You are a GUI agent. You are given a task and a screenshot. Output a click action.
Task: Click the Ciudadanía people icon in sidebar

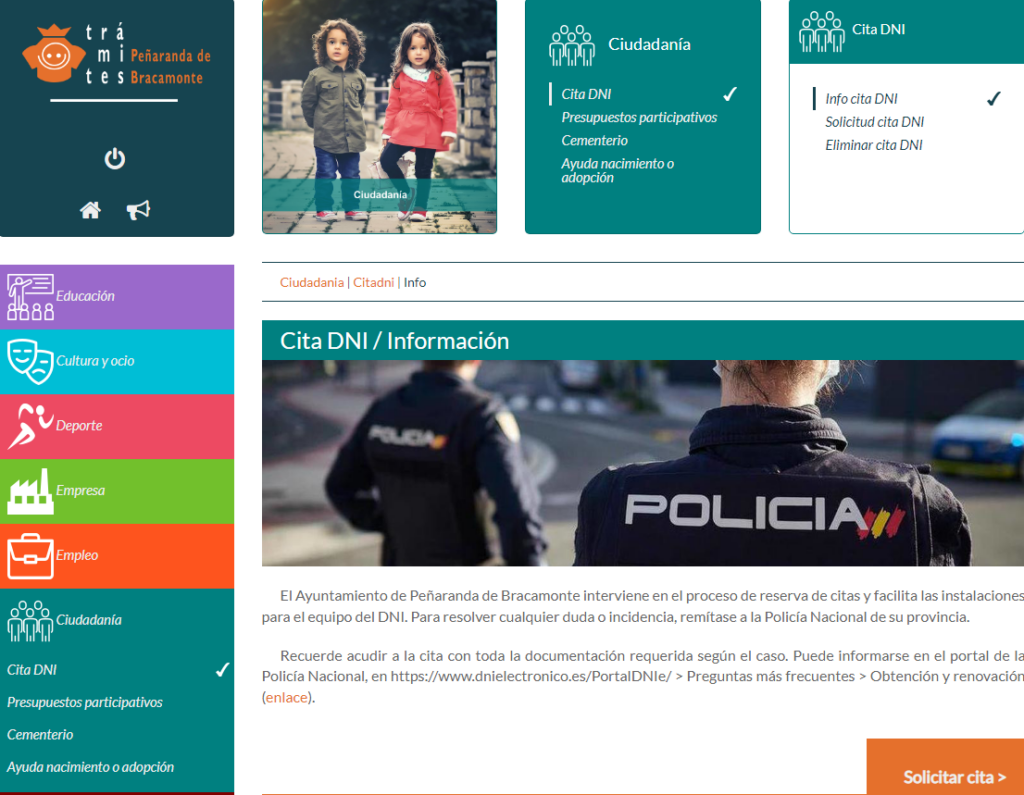coord(30,621)
